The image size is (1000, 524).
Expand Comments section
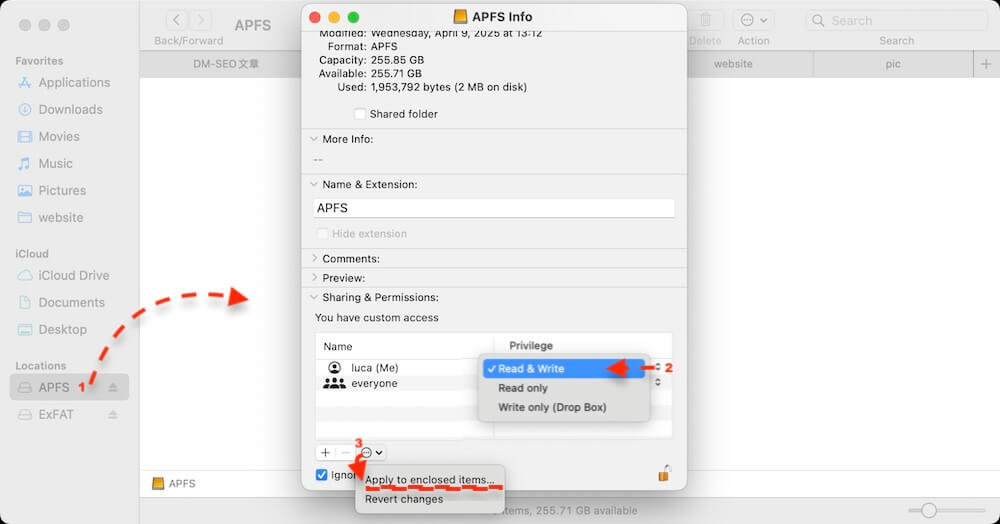coord(314,259)
